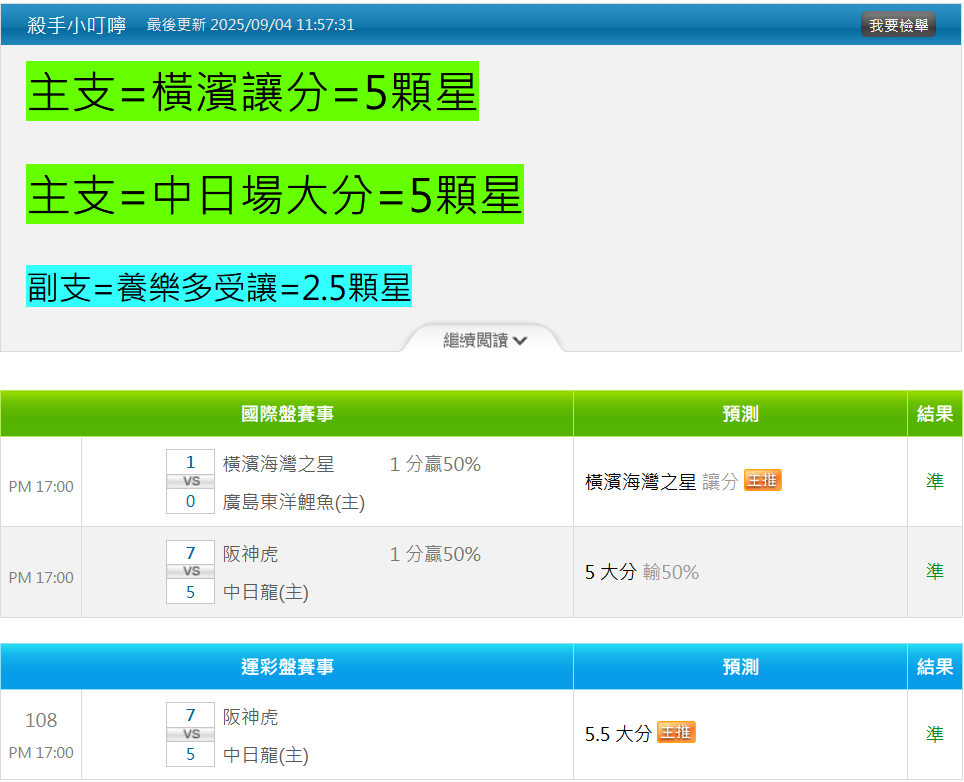Click the 運彩盤賽事 table header
964x782 pixels.
tap(287, 667)
